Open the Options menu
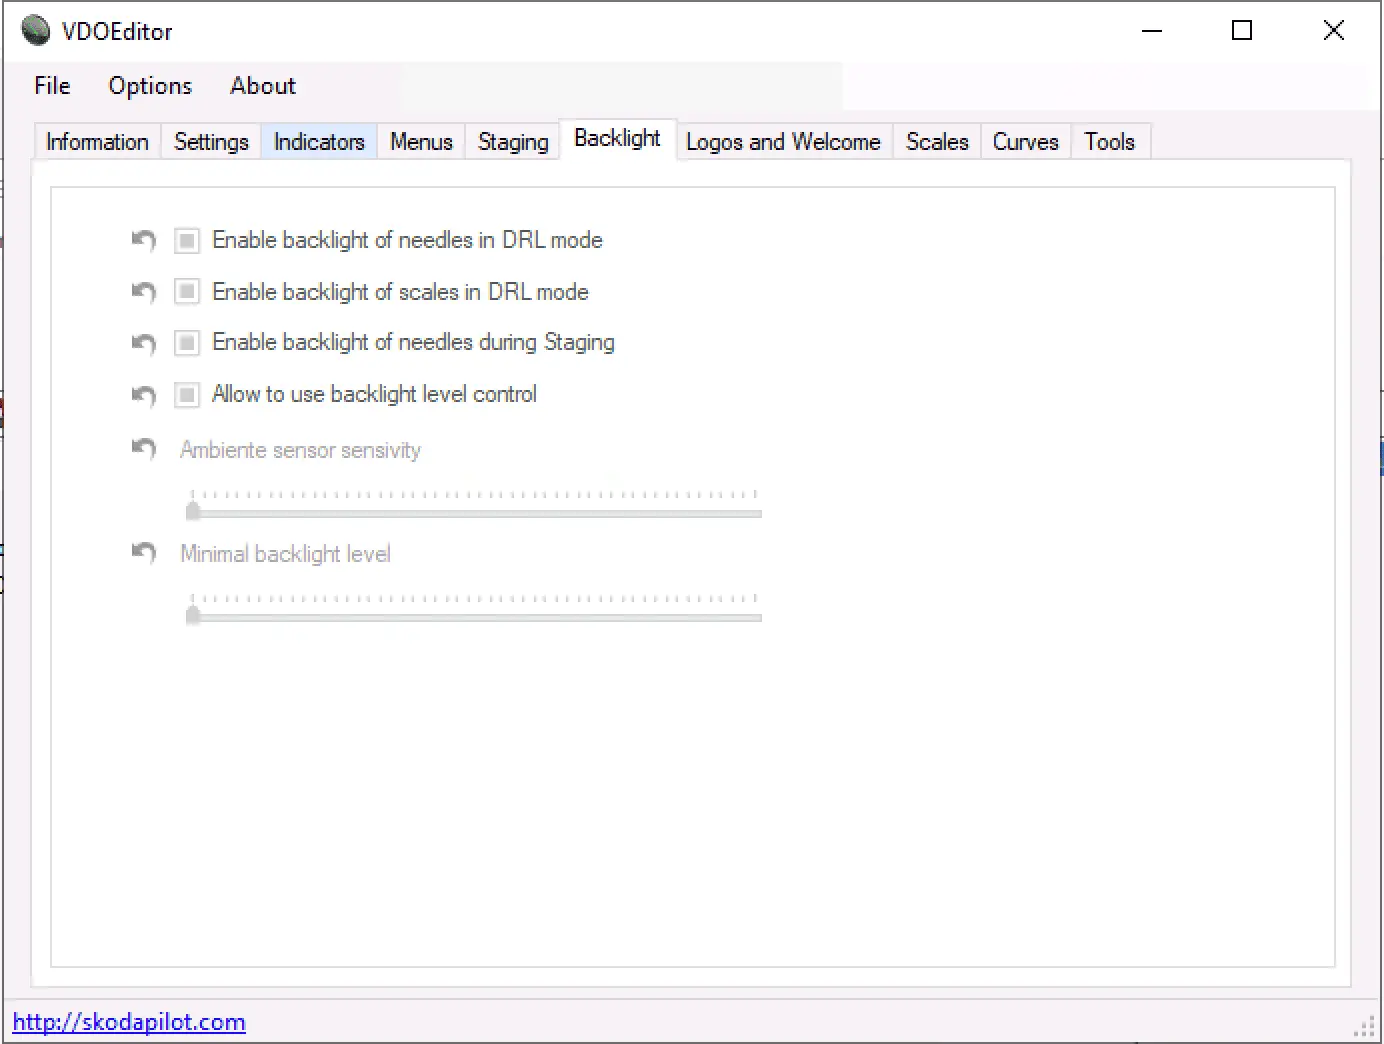The width and height of the screenshot is (1384, 1044). click(150, 86)
